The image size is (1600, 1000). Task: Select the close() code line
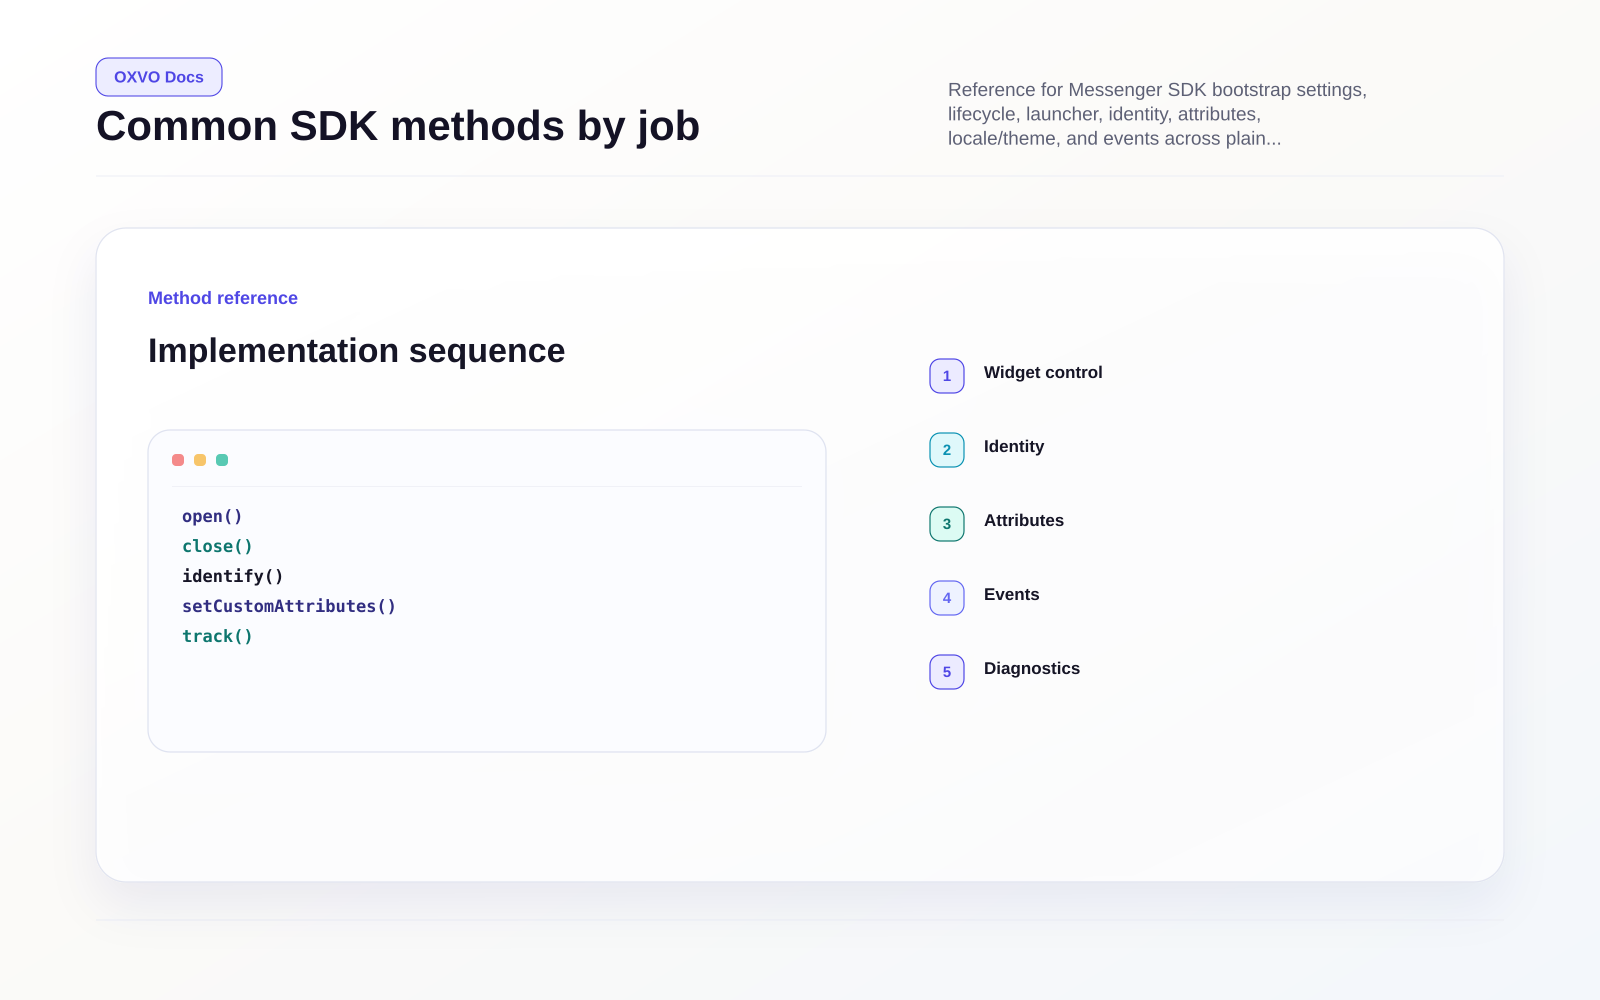(217, 546)
